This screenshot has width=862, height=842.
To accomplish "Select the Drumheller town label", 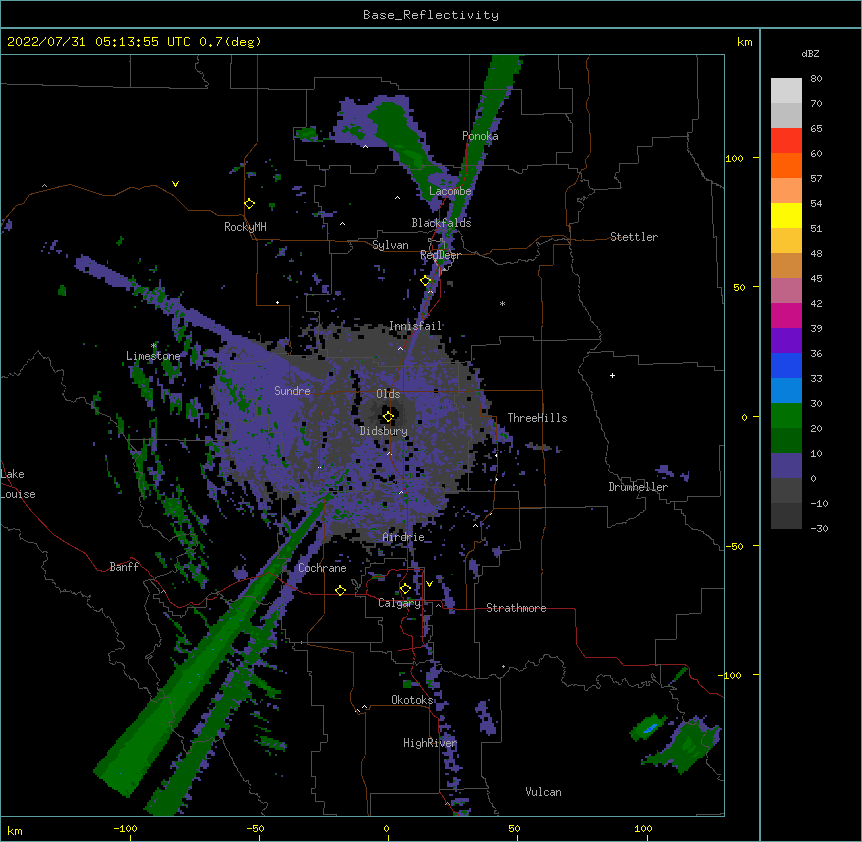I will click(638, 487).
